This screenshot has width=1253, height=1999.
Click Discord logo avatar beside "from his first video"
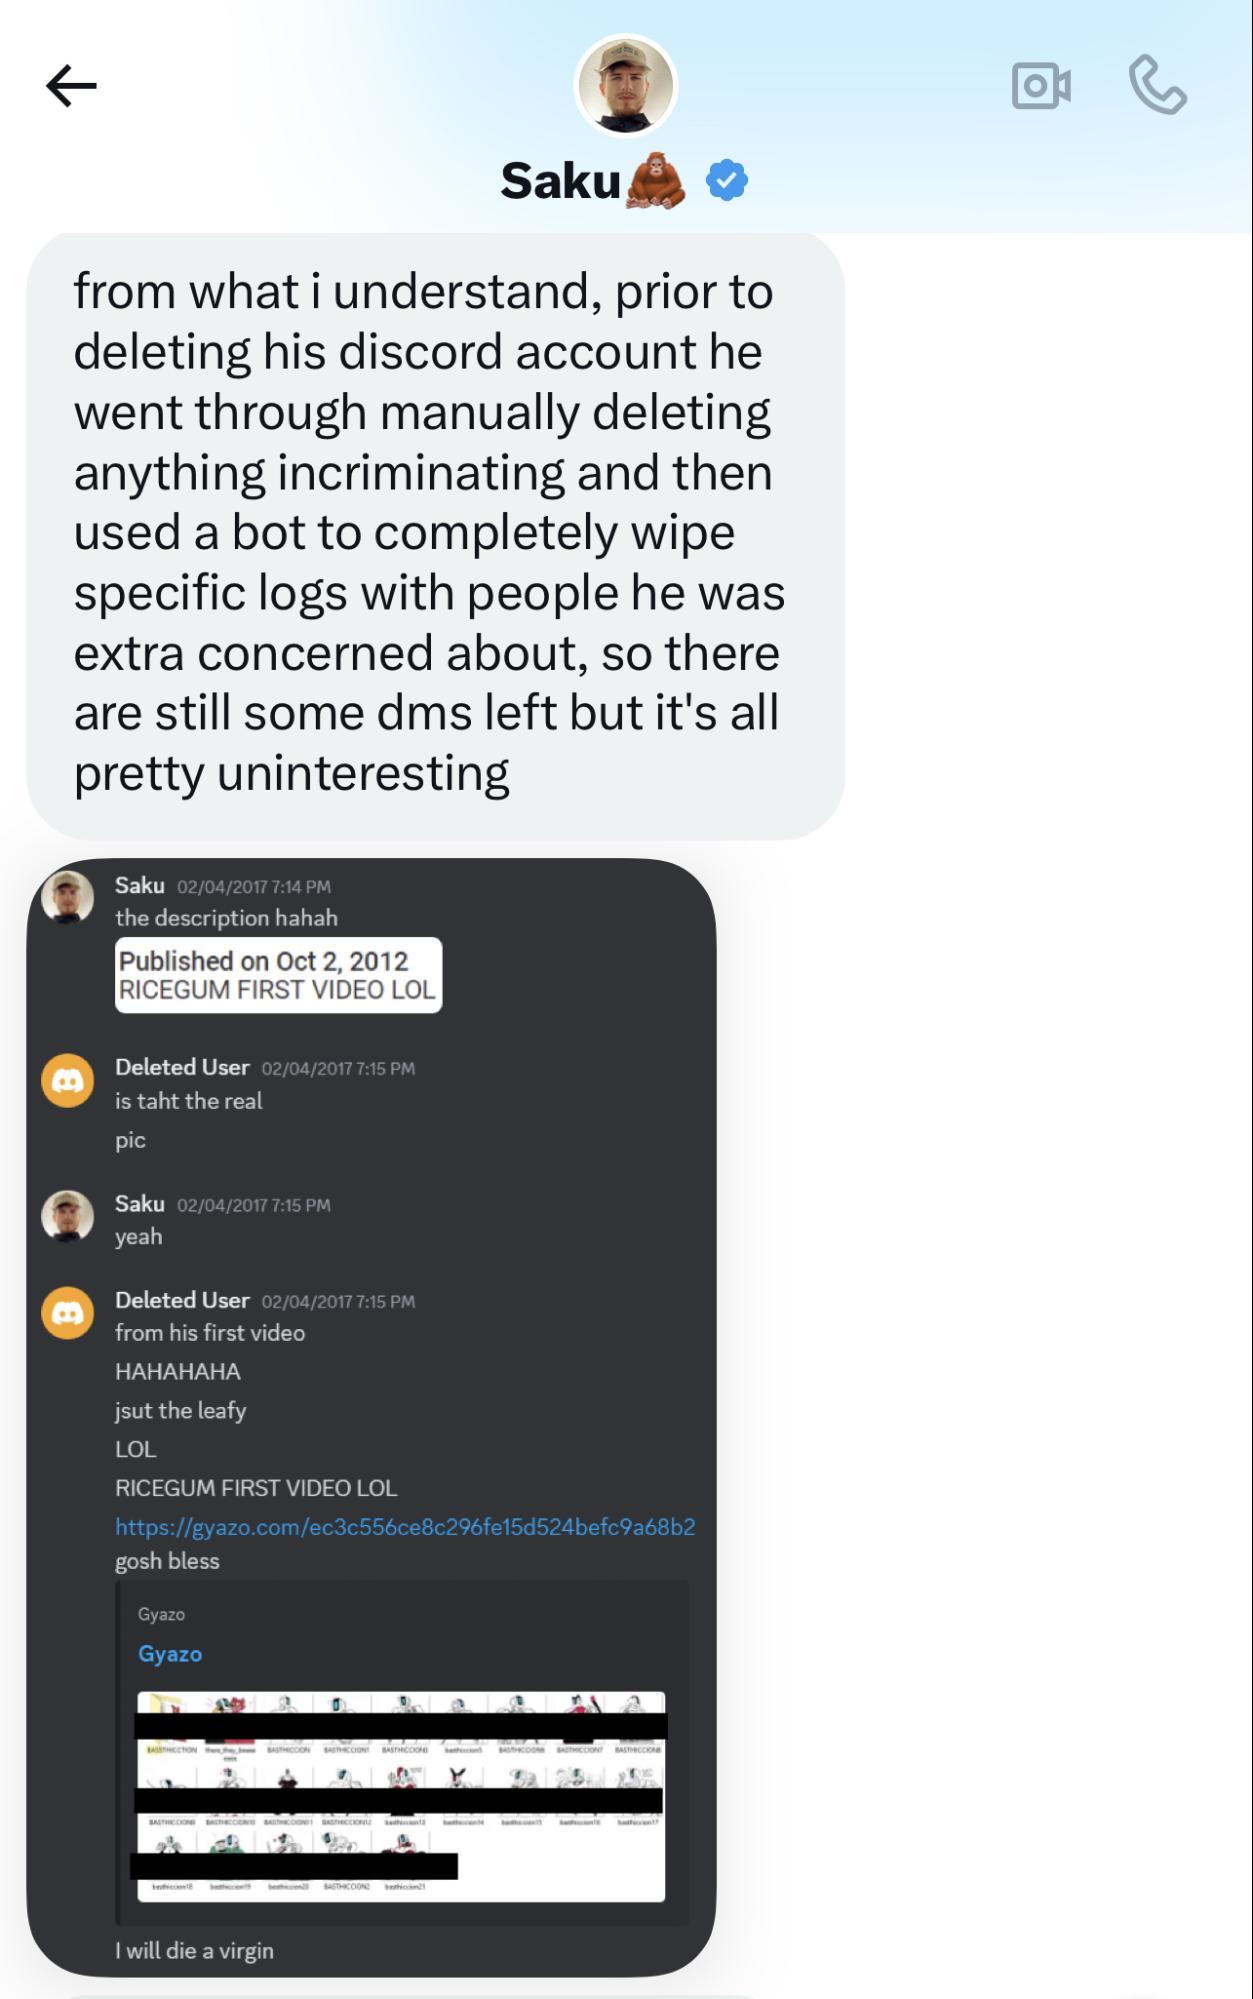67,1313
